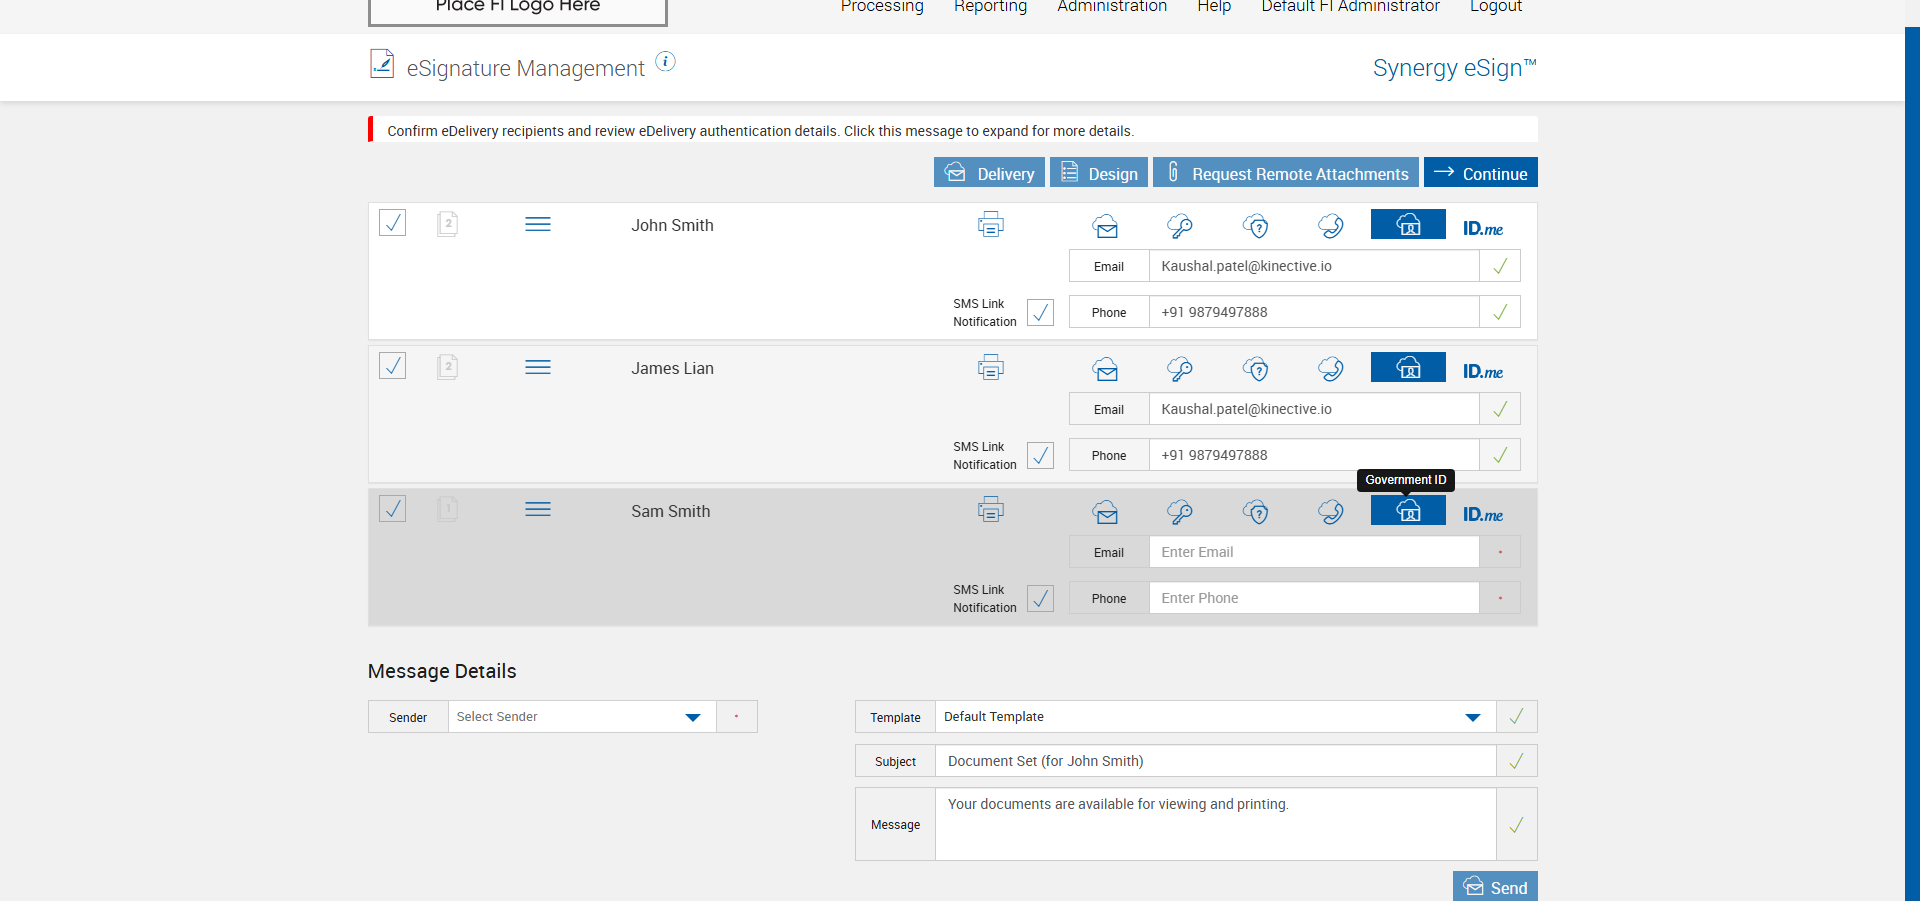This screenshot has width=1920, height=901.
Task: Click John Smith's phone number field
Action: [1314, 312]
